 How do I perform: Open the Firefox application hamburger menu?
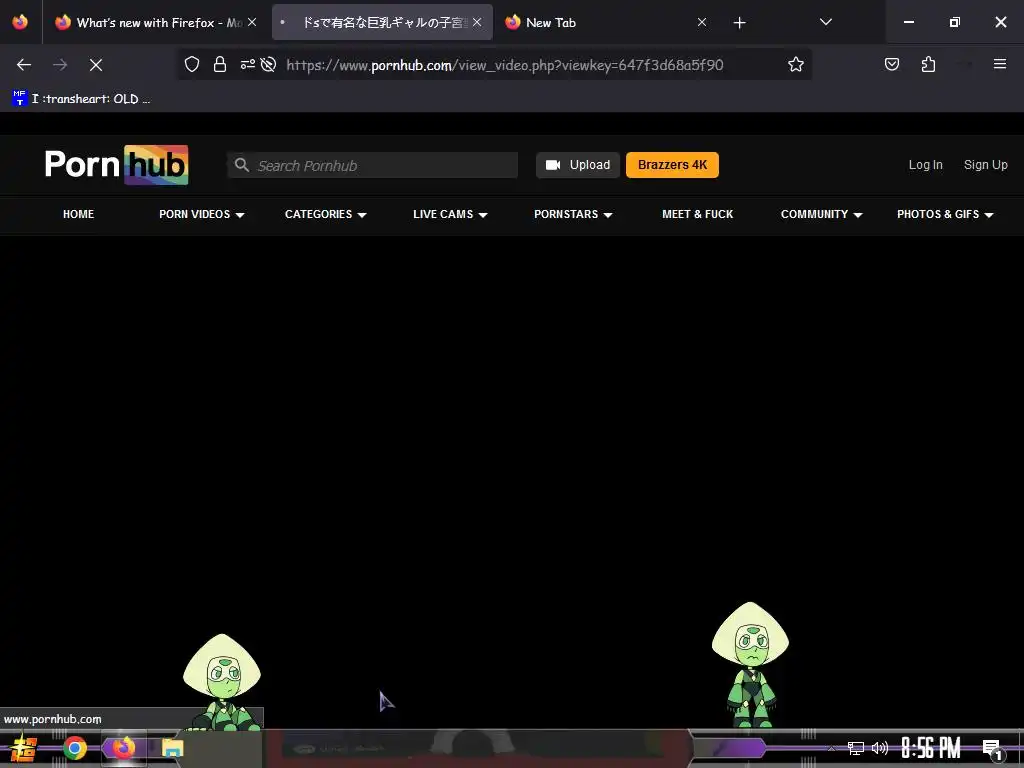tap(1000, 64)
